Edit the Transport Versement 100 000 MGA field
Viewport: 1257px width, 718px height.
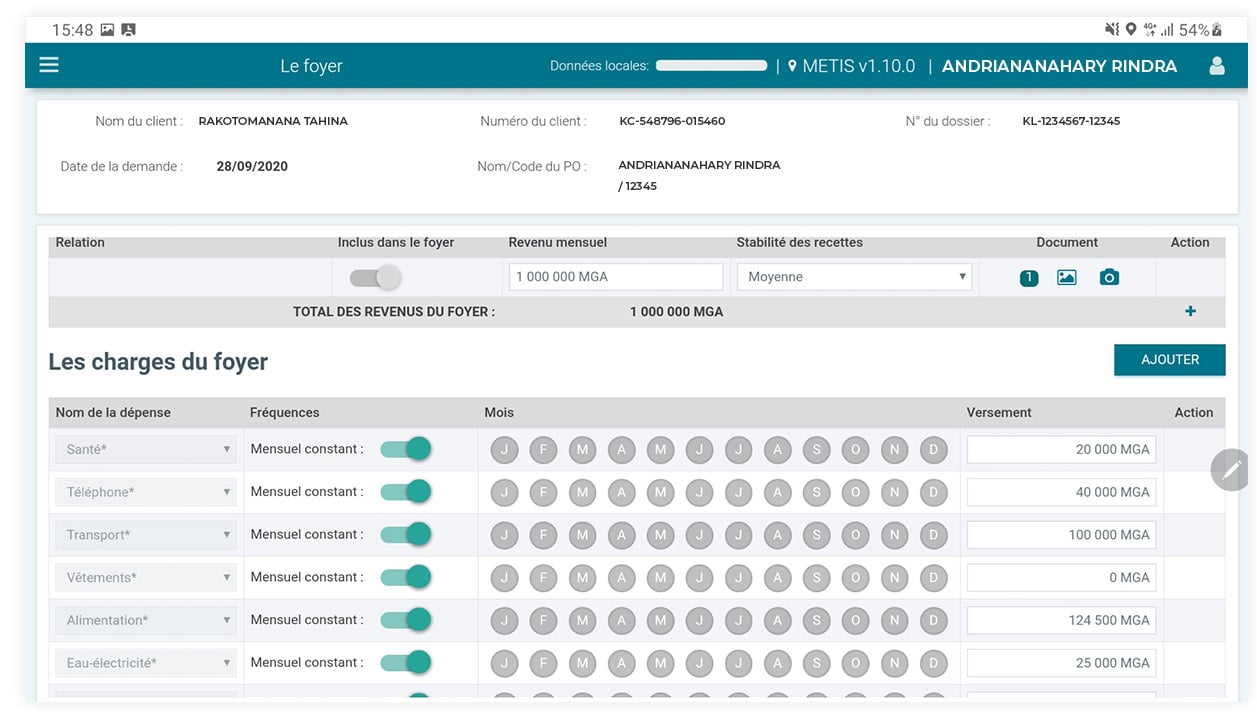coord(1061,535)
